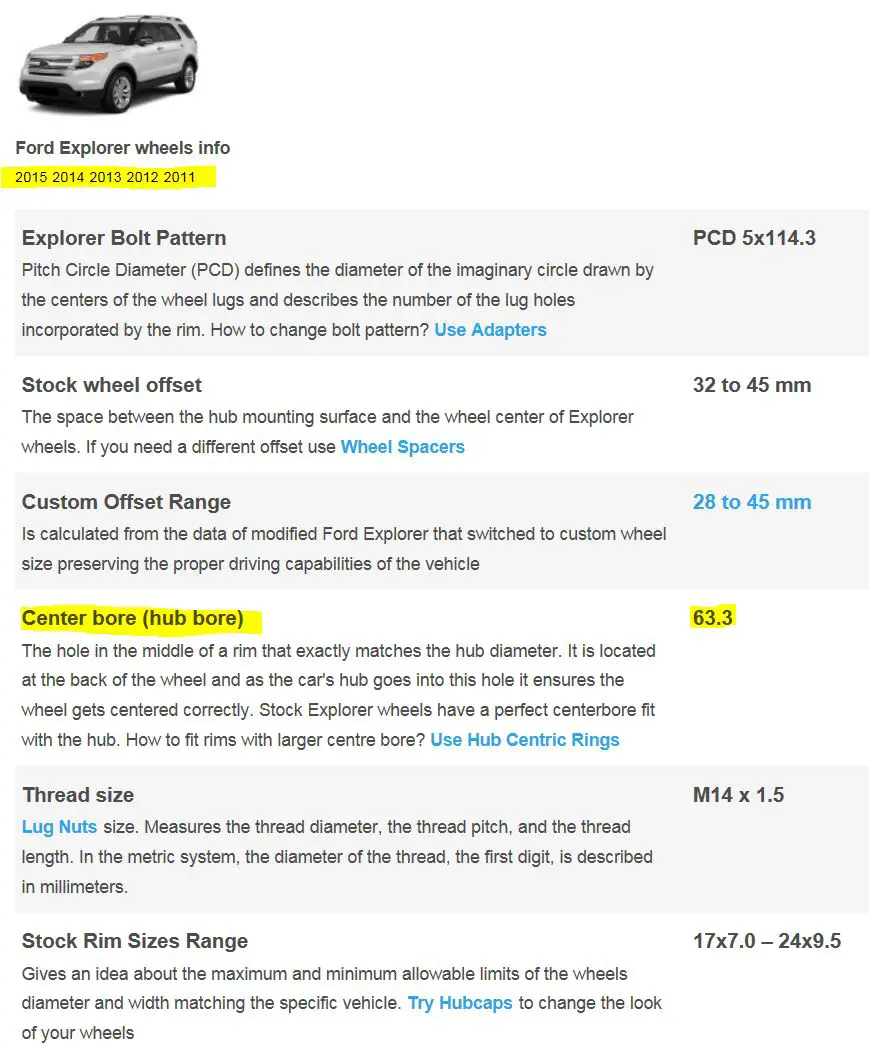
Task: Click the Stock wheel offset heading
Action: click(x=112, y=385)
